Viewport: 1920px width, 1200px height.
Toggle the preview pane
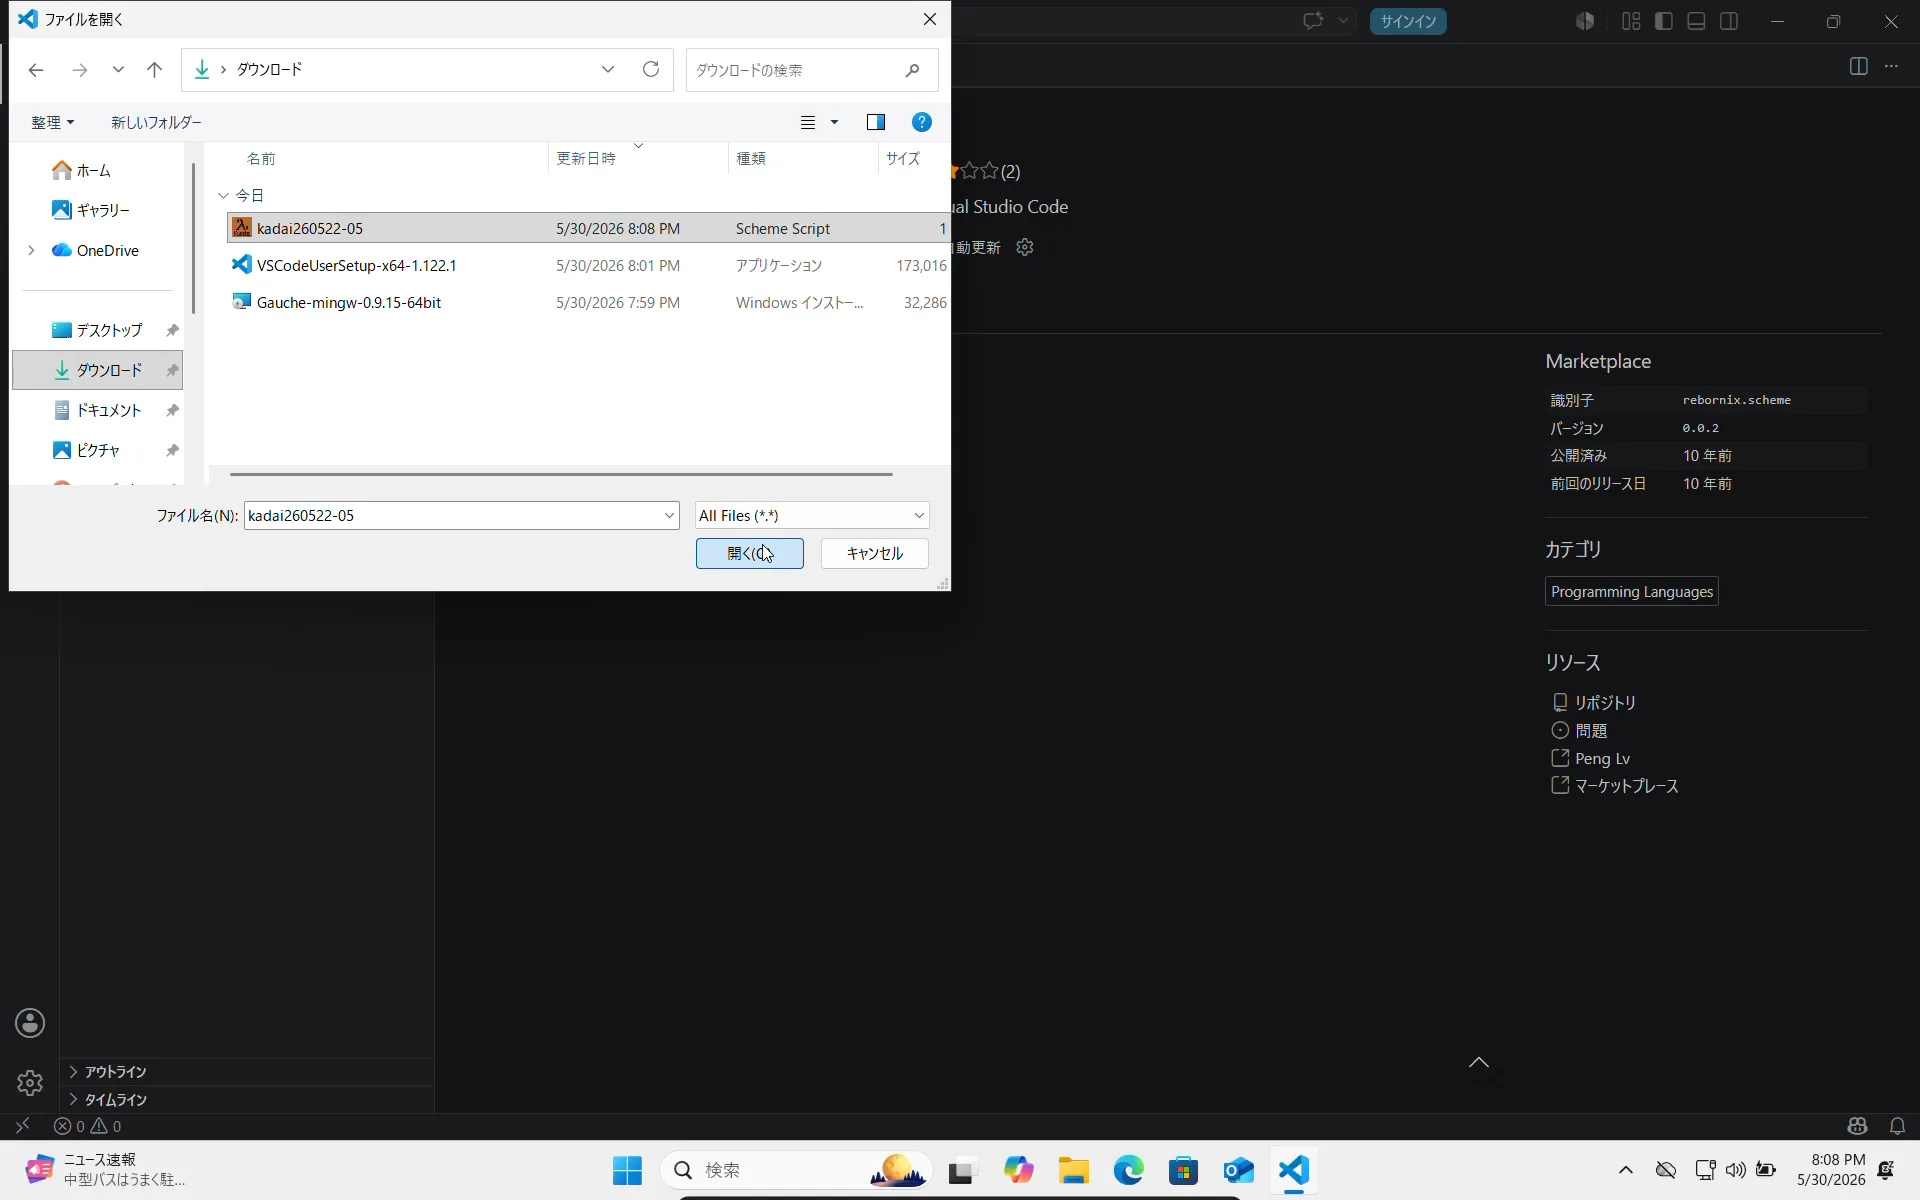(876, 122)
